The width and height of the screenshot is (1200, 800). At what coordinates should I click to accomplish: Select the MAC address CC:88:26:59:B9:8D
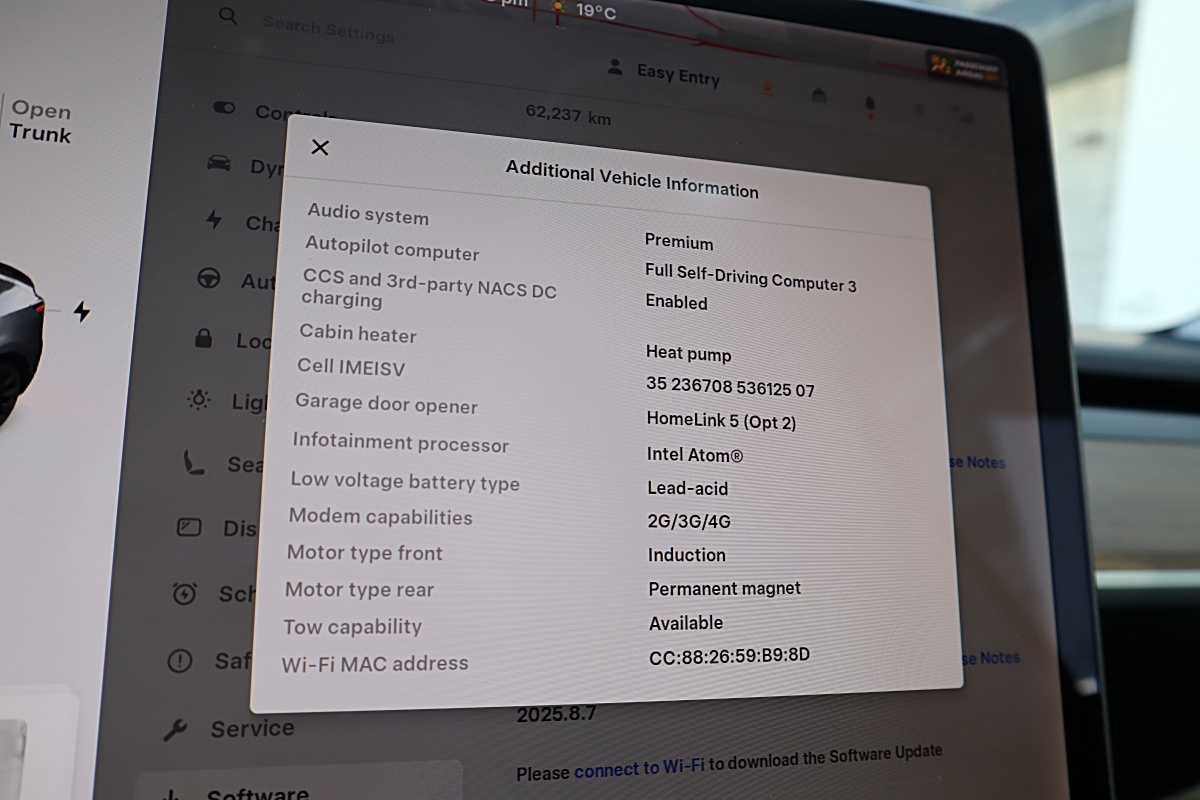730,656
